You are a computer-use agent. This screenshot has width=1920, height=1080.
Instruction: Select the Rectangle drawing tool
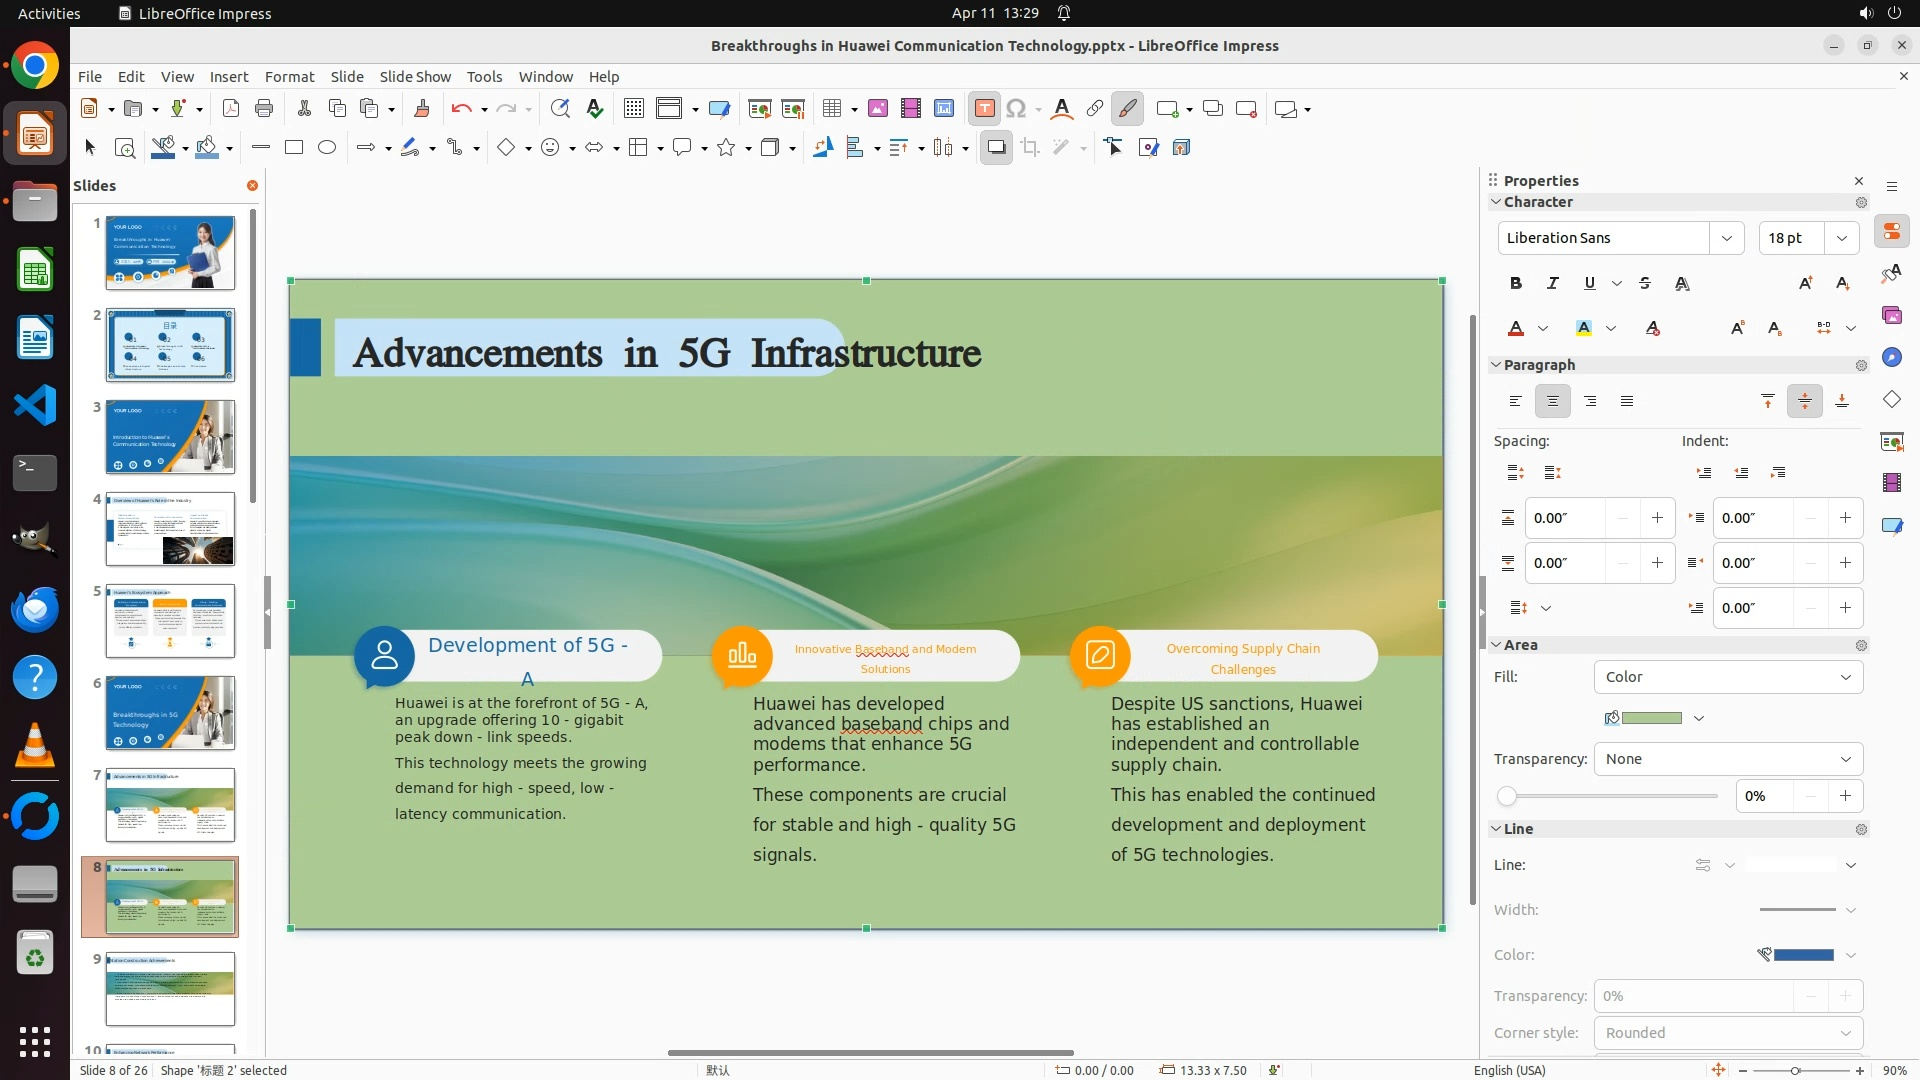[x=294, y=148]
